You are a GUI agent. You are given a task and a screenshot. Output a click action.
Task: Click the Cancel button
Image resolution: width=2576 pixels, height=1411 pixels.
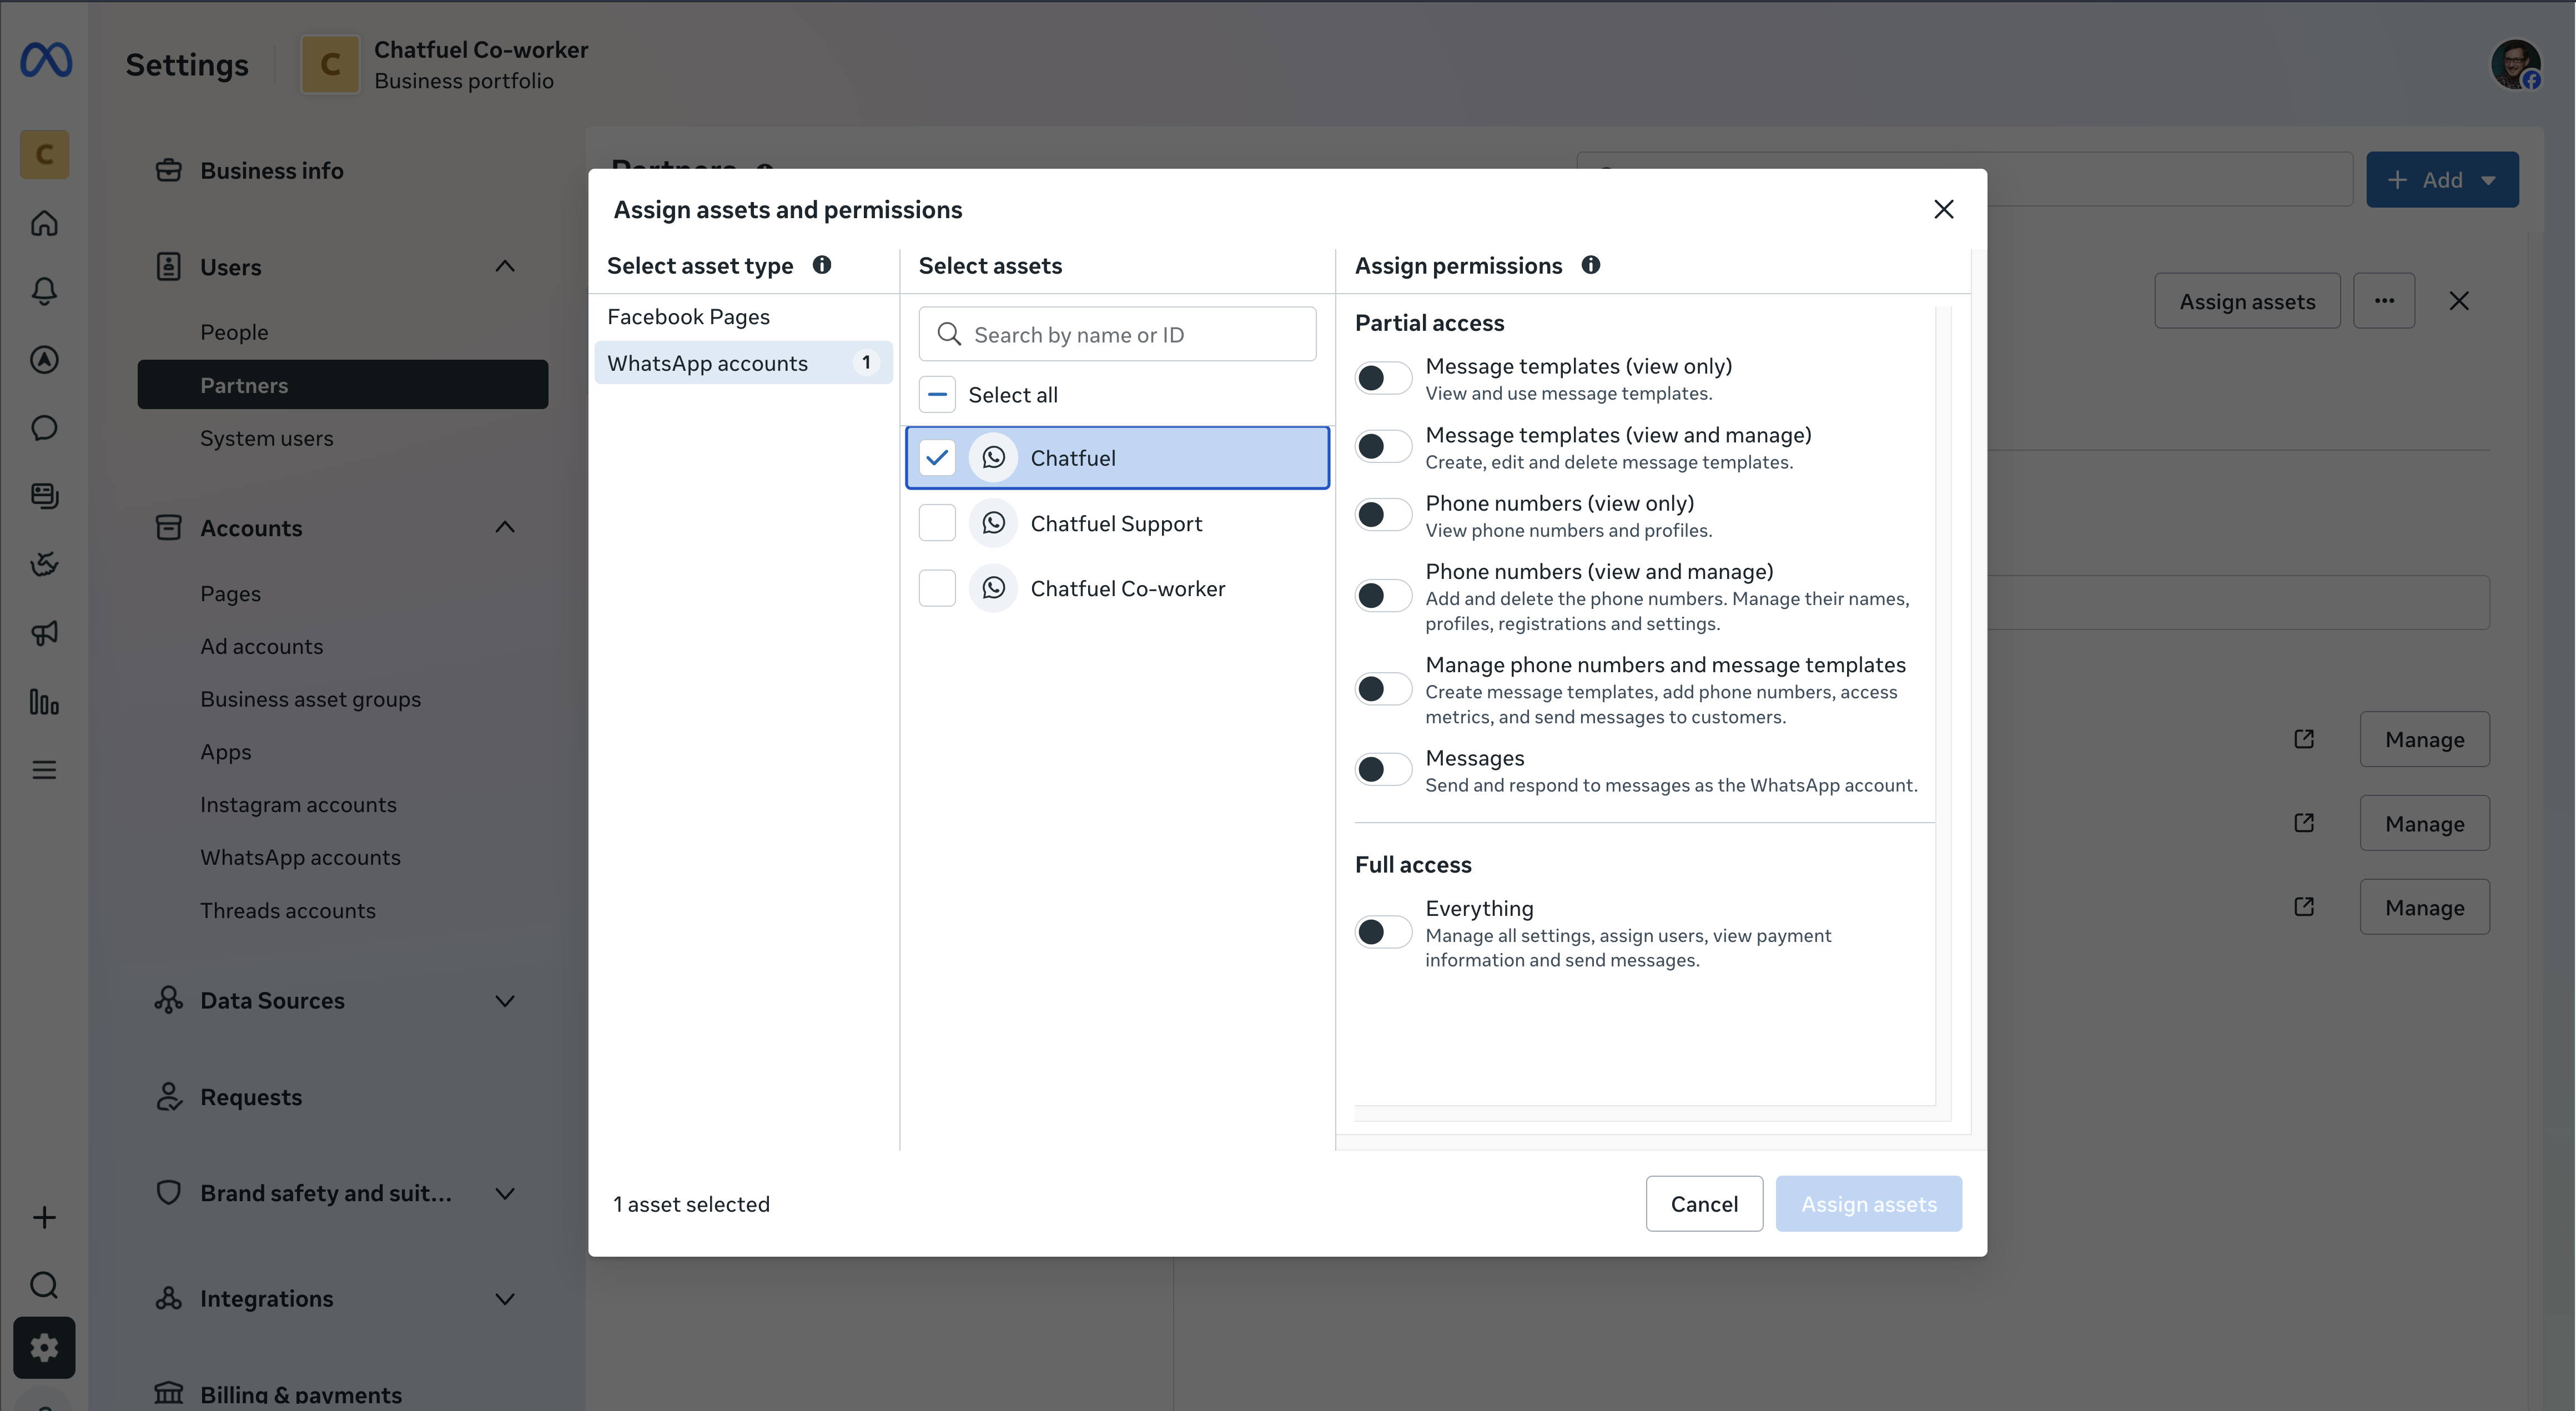point(1704,1204)
